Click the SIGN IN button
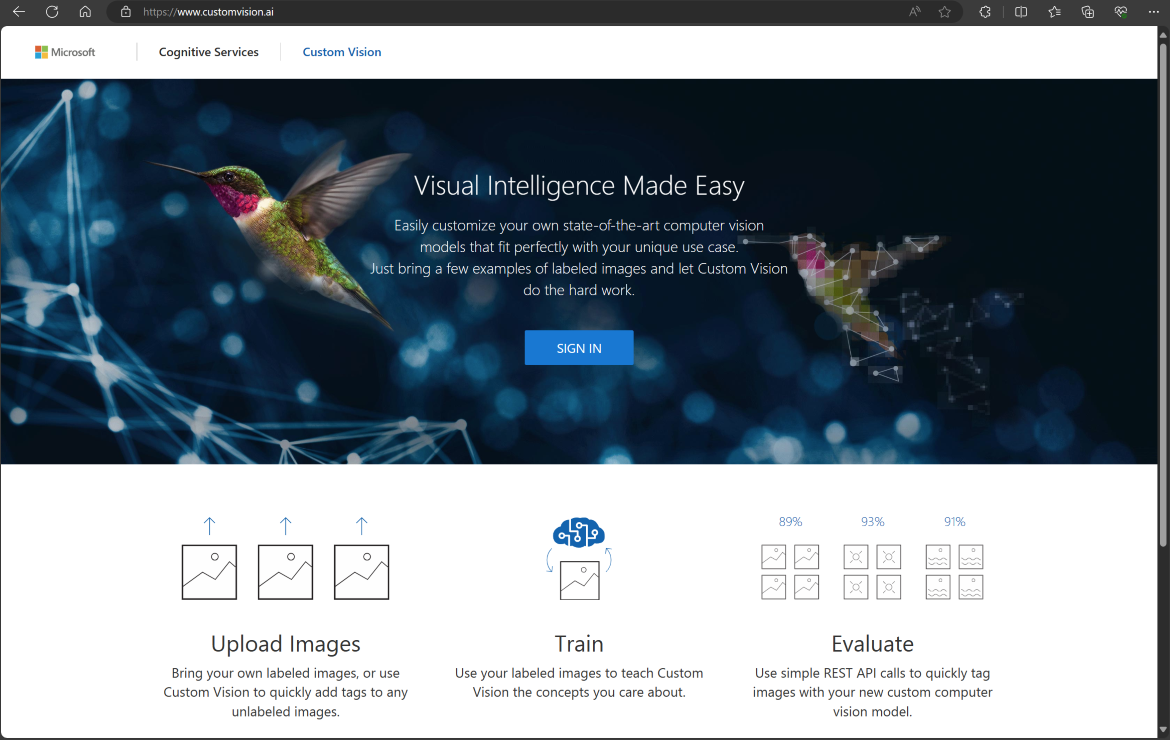Screen dimensions: 1170x740 579,348
